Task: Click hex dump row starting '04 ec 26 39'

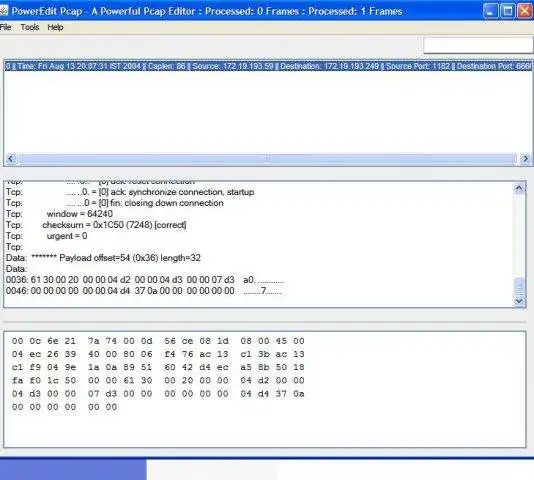Action: click(x=158, y=354)
